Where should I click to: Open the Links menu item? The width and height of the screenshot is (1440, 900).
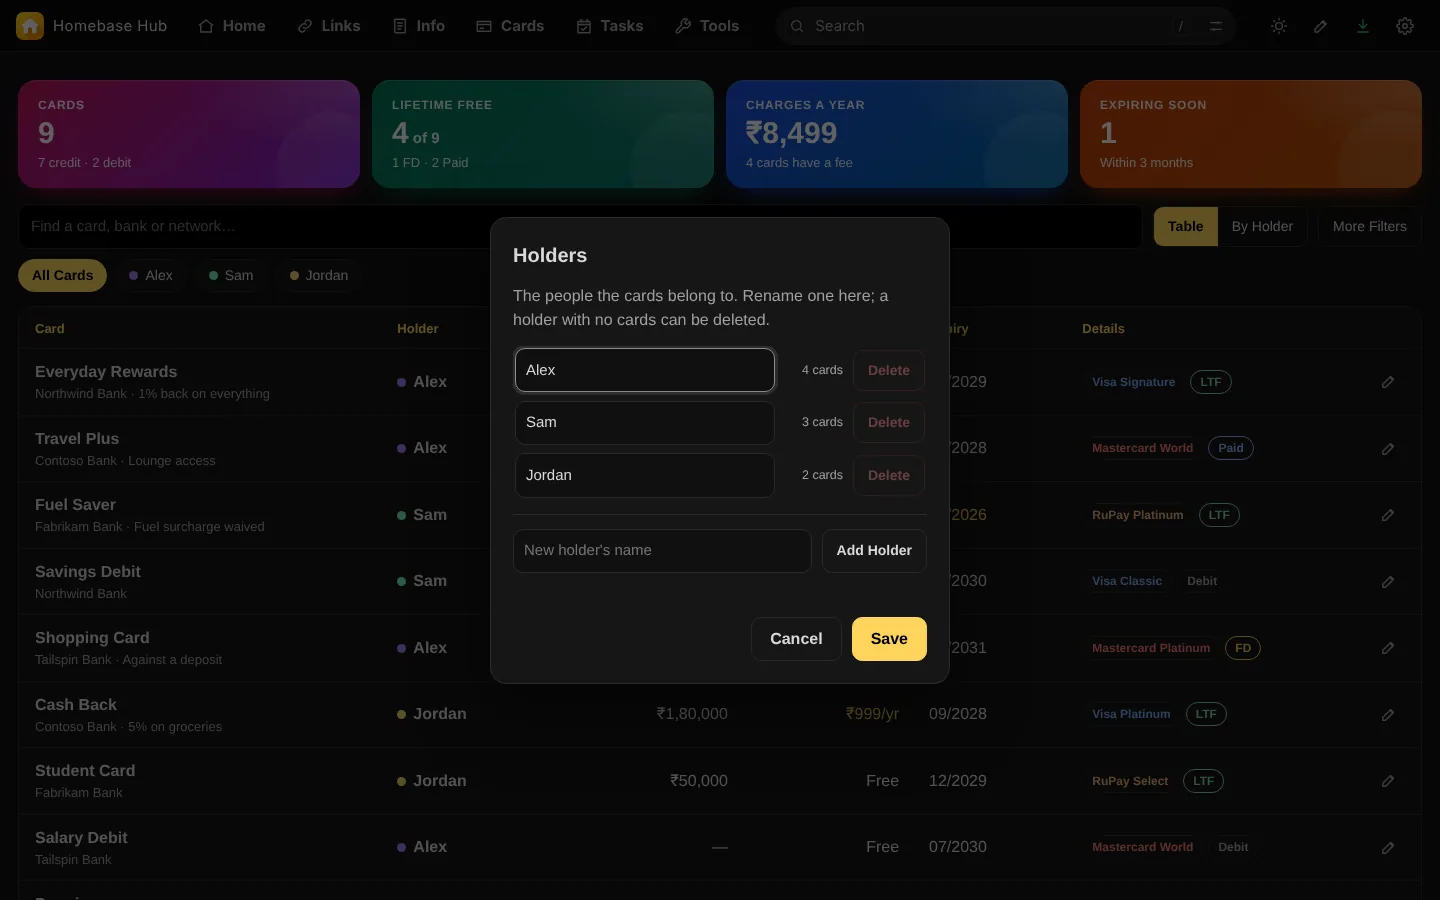329,26
